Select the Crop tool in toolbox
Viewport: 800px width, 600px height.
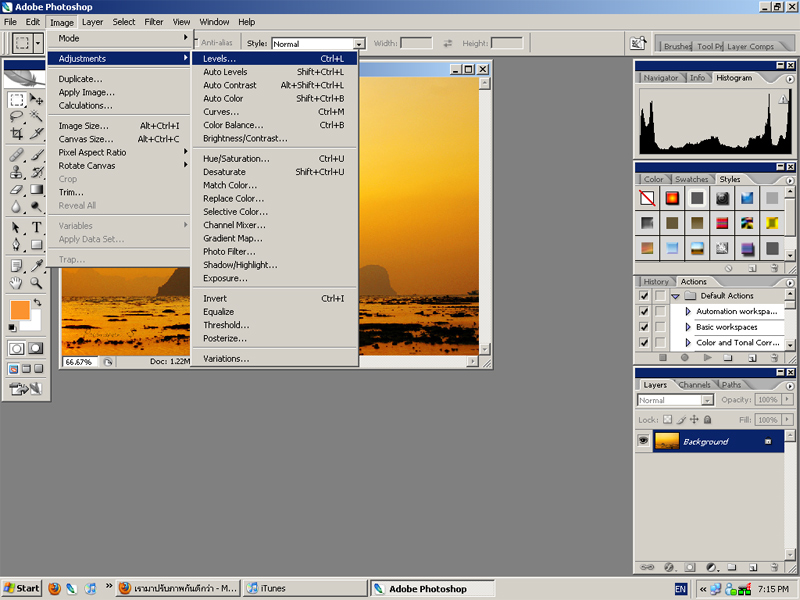[17, 133]
